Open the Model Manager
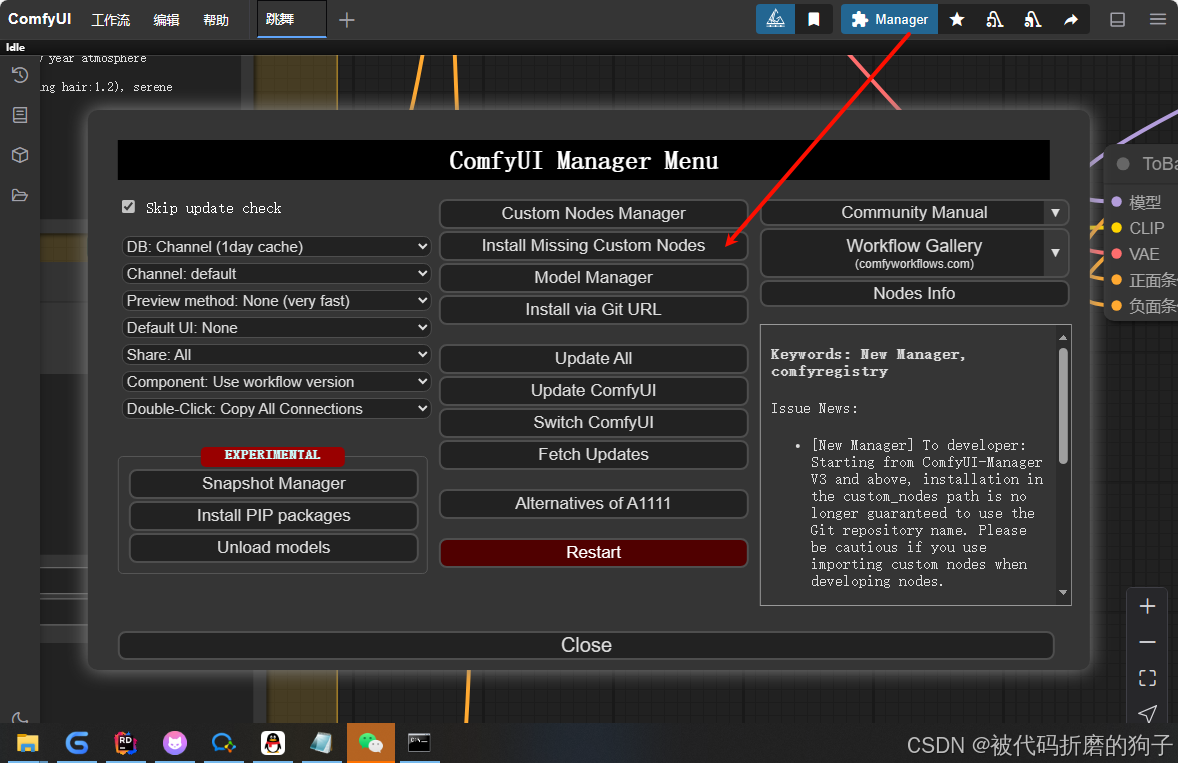 (594, 277)
